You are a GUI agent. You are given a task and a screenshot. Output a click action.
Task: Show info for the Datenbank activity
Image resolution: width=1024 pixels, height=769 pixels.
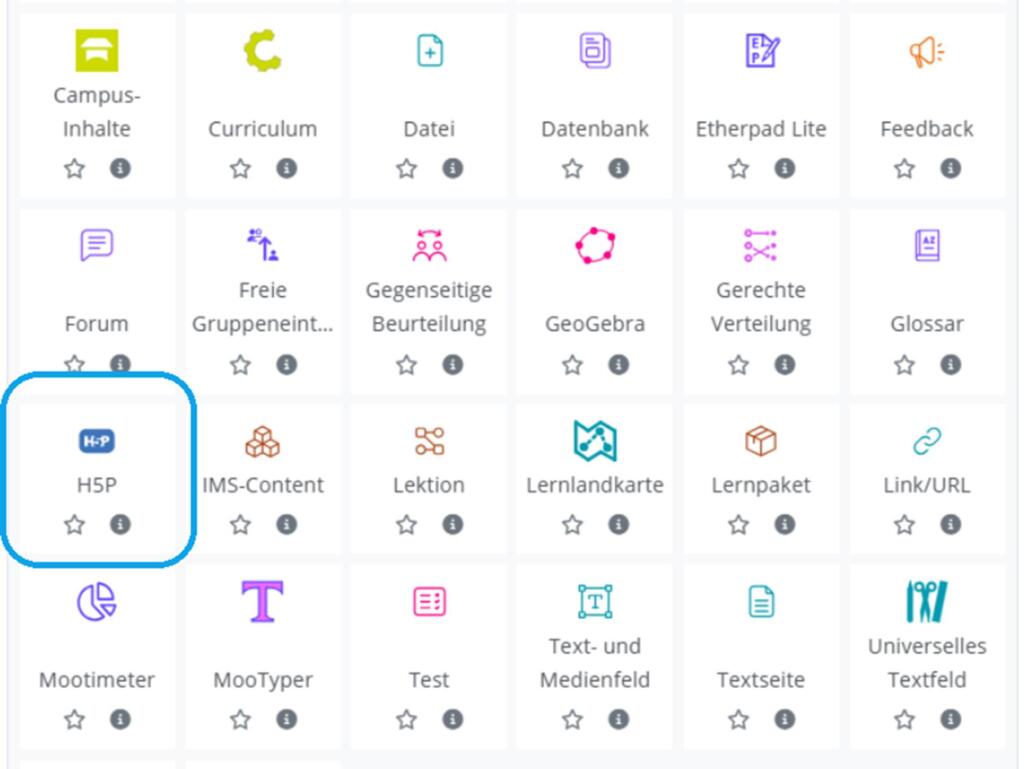(x=619, y=168)
